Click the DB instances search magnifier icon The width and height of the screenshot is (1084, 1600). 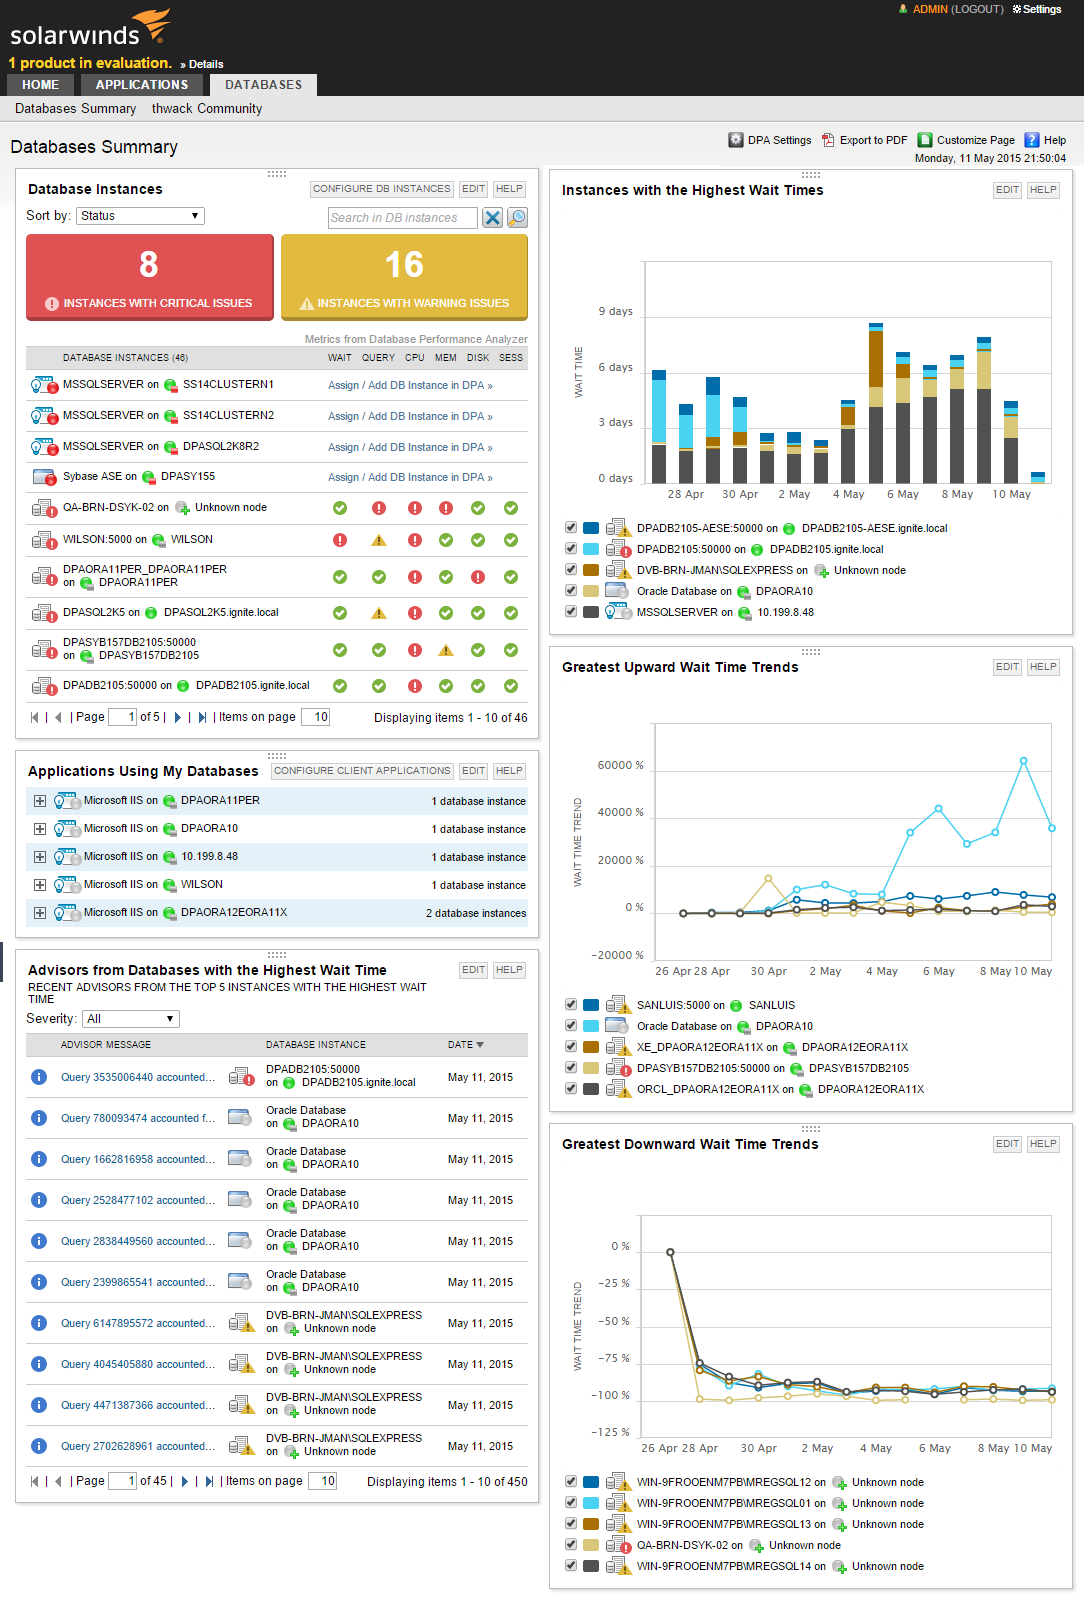(x=517, y=217)
